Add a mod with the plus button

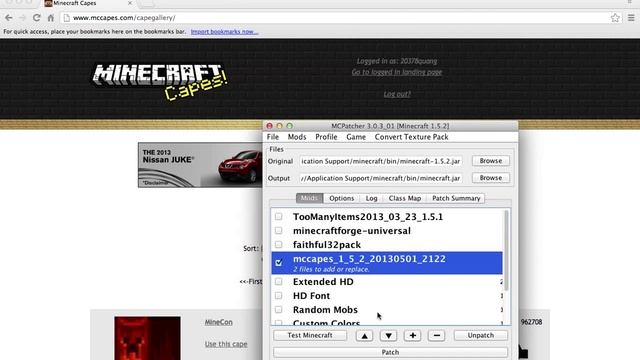pos(413,336)
